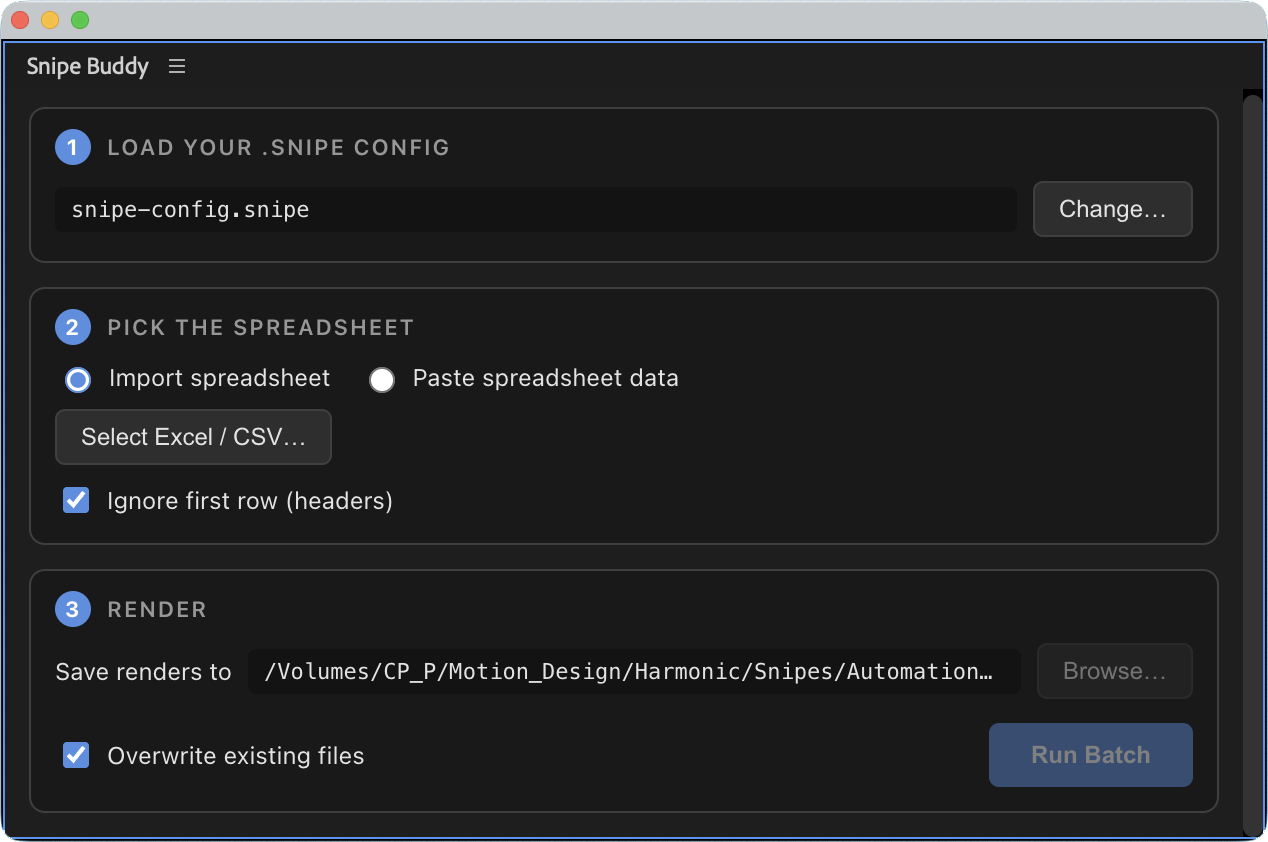
Task: Choose the Paste spreadsheet data radio option
Action: 382,380
